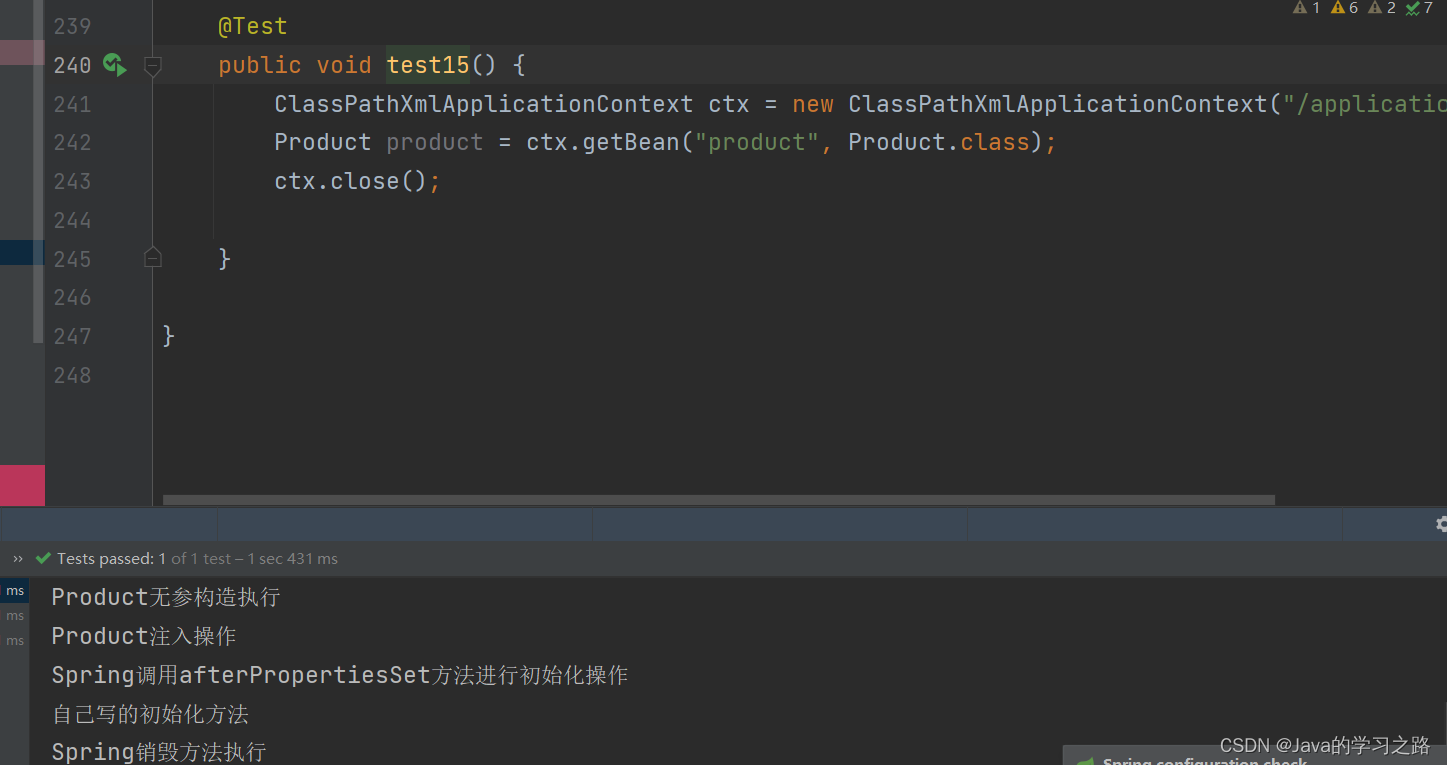Click line number 243 in the gutter
The width and height of the screenshot is (1447, 765).
pyautogui.click(x=72, y=181)
